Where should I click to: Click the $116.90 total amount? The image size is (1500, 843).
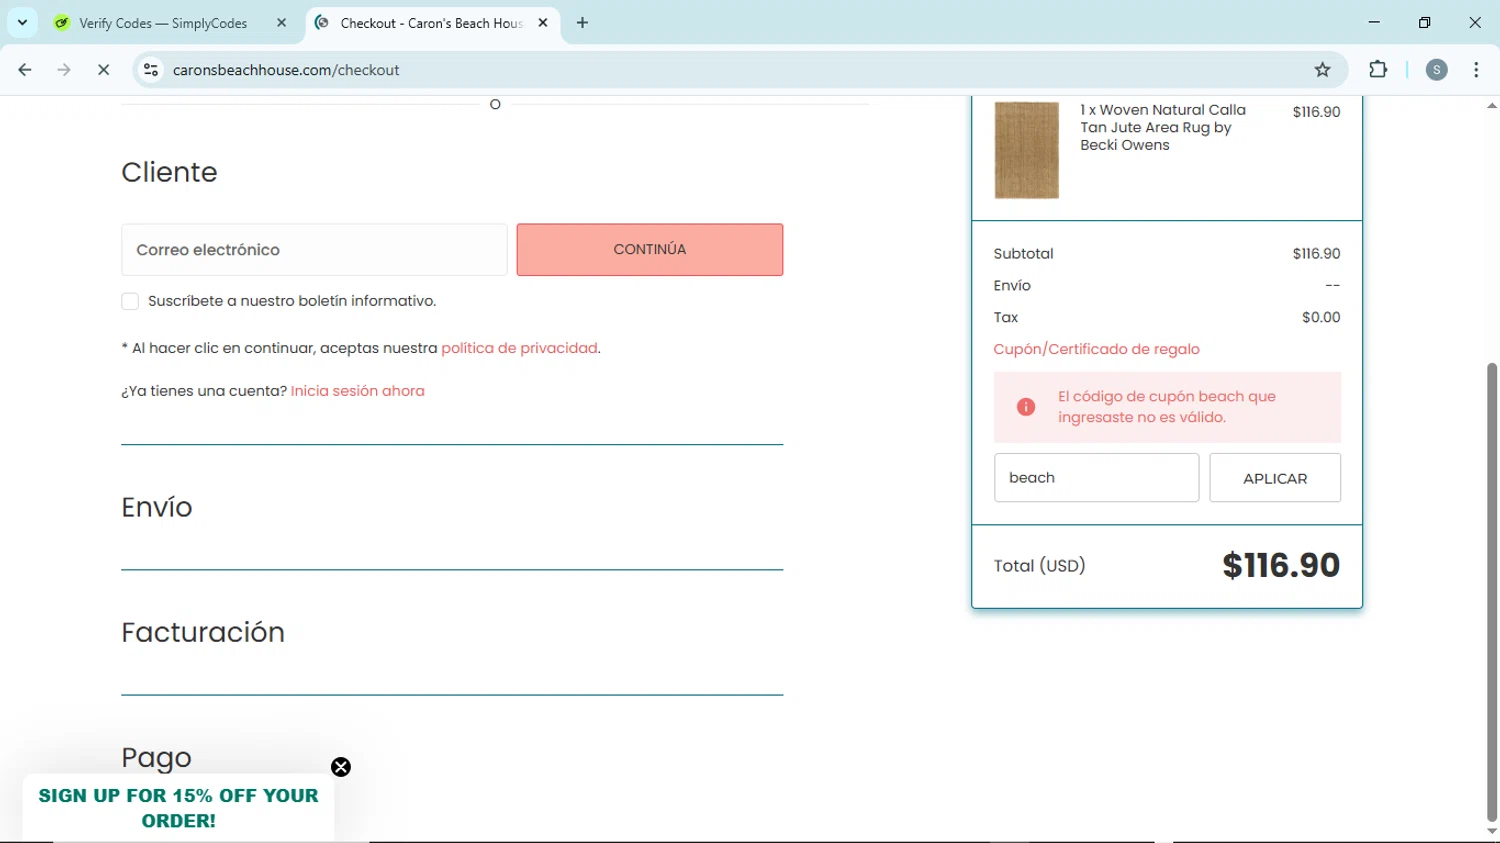click(x=1281, y=565)
